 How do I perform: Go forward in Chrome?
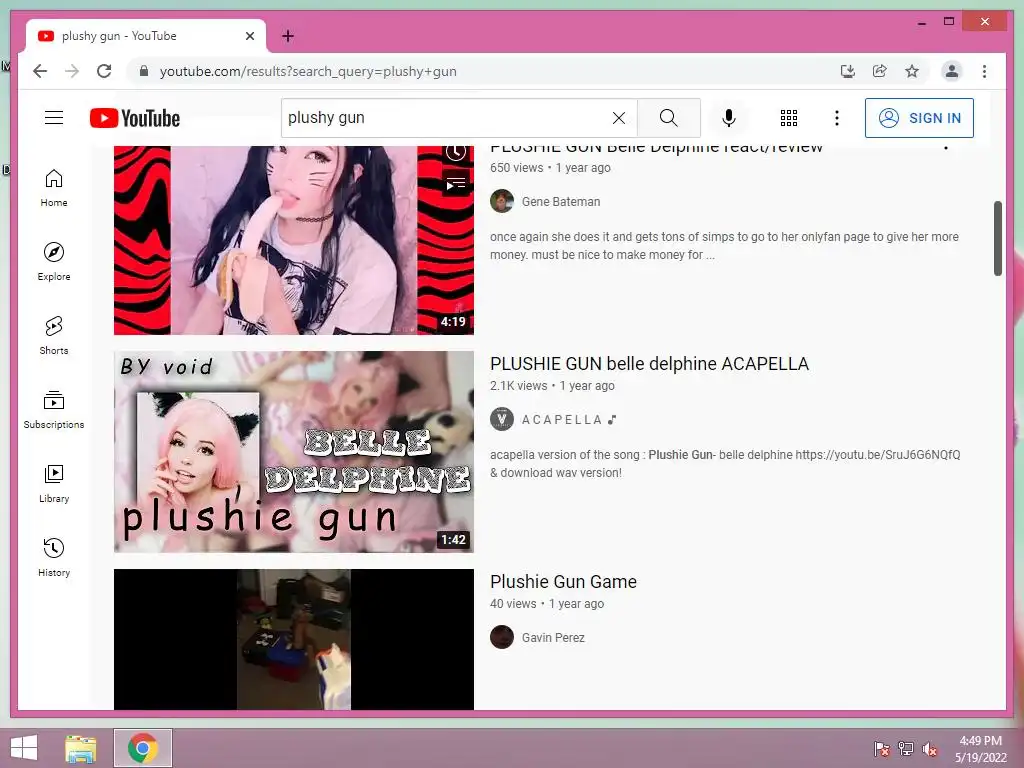pos(72,71)
